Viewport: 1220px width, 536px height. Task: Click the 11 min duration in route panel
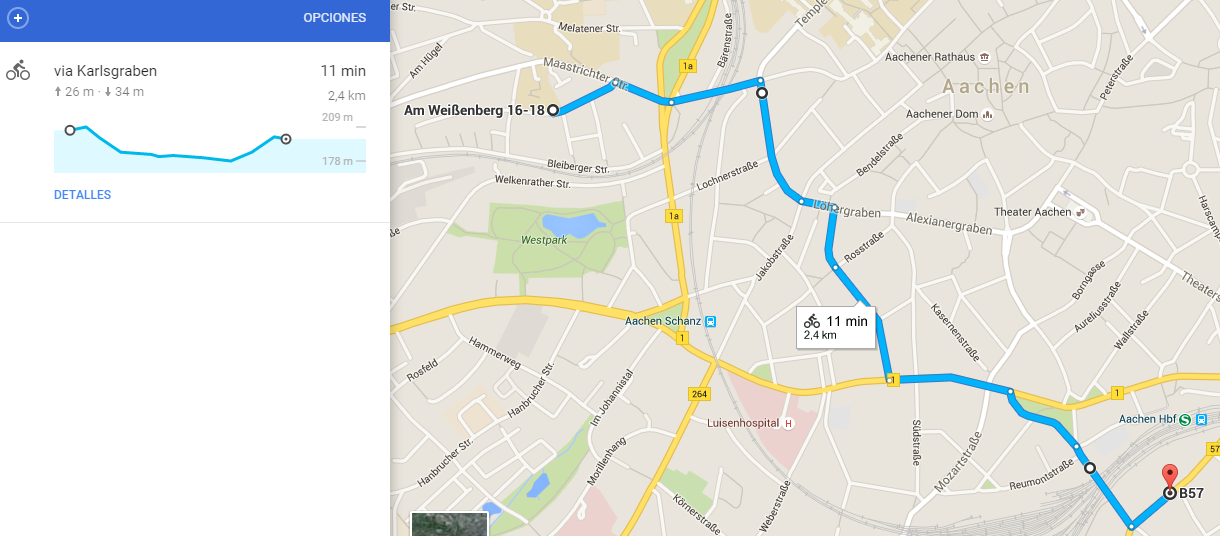(x=343, y=71)
